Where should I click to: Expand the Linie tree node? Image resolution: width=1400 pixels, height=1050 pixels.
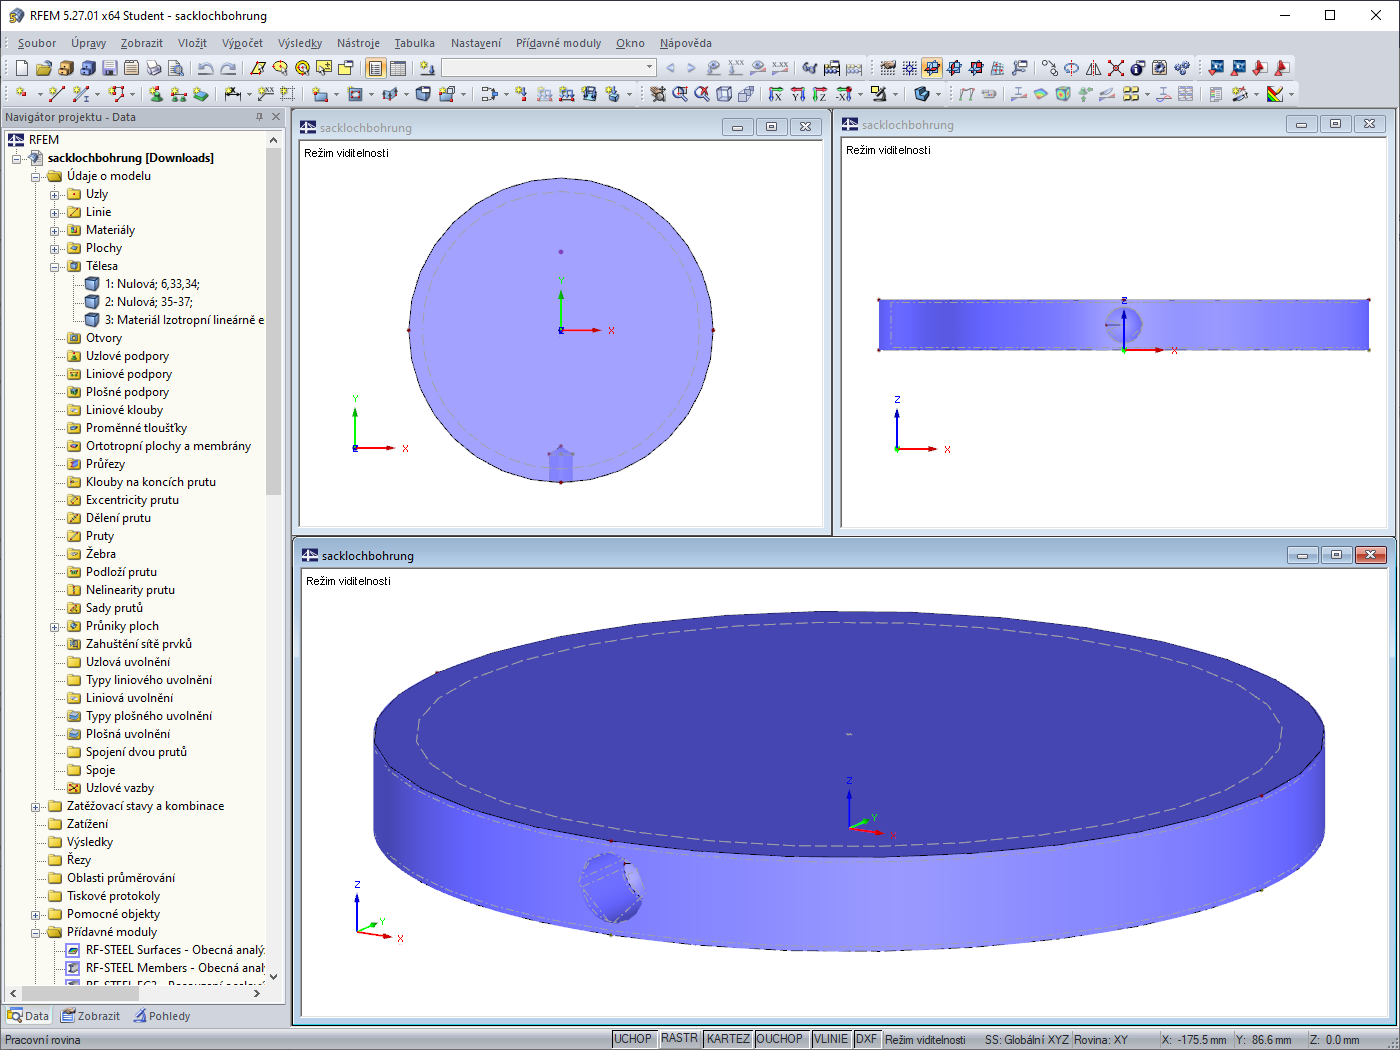[x=55, y=212]
